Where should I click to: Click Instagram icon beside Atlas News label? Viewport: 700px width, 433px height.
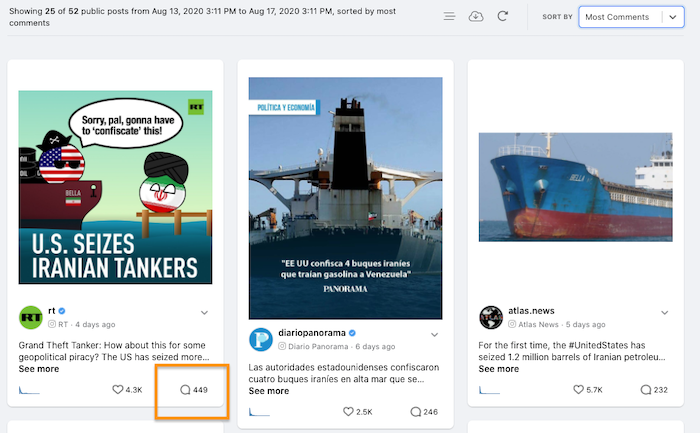512,324
